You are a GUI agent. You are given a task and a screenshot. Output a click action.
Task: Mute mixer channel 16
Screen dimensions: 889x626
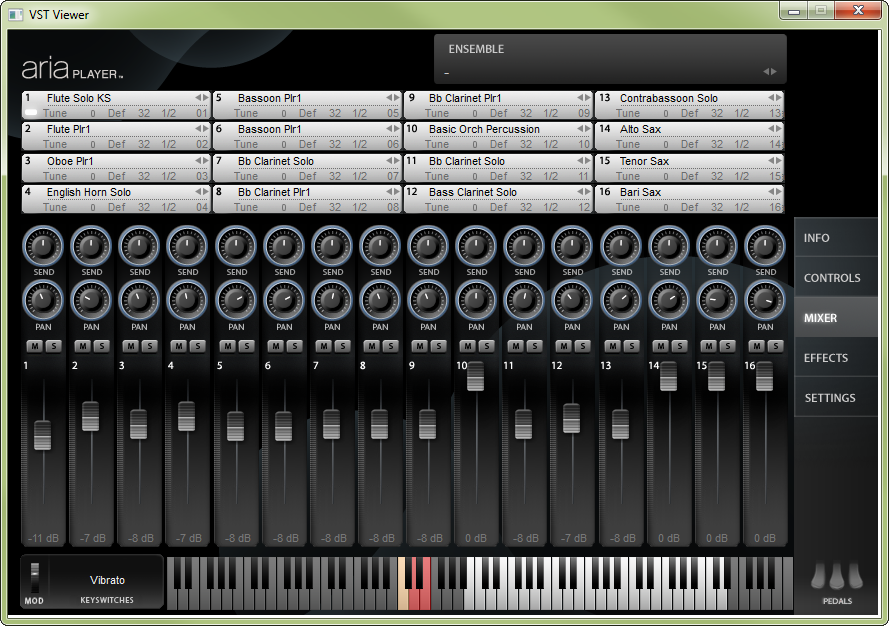(756, 346)
